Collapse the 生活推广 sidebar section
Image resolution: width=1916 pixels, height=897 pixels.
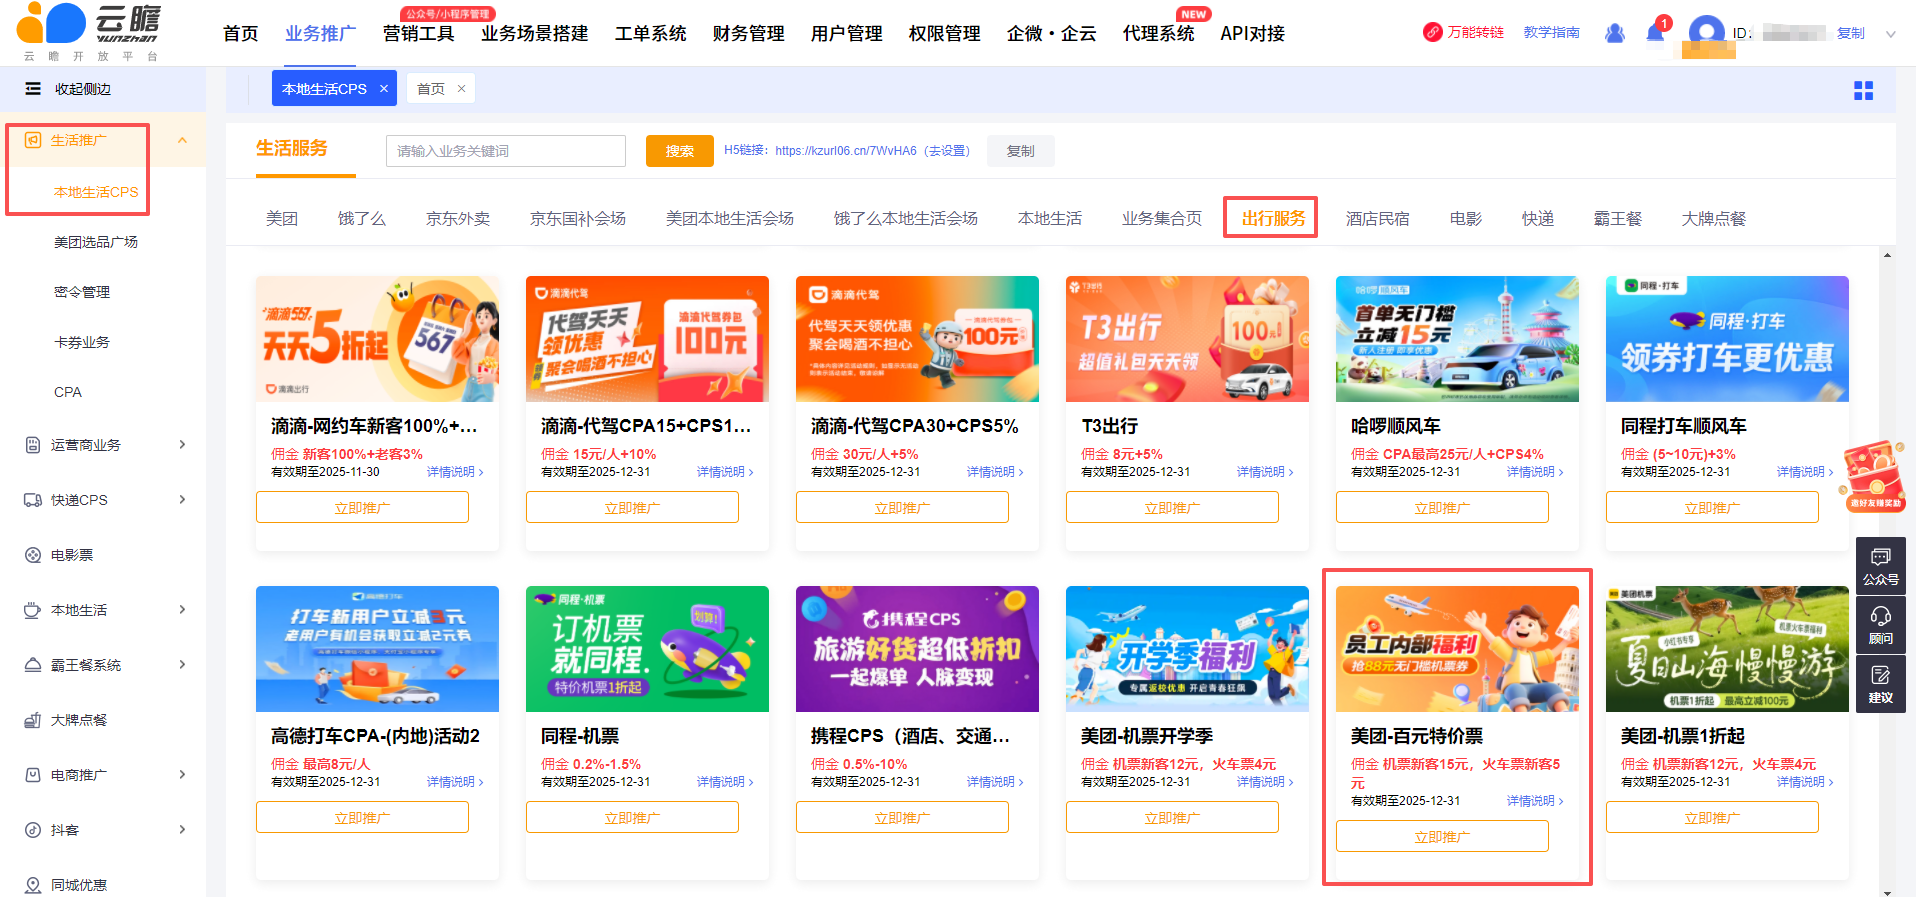182,140
